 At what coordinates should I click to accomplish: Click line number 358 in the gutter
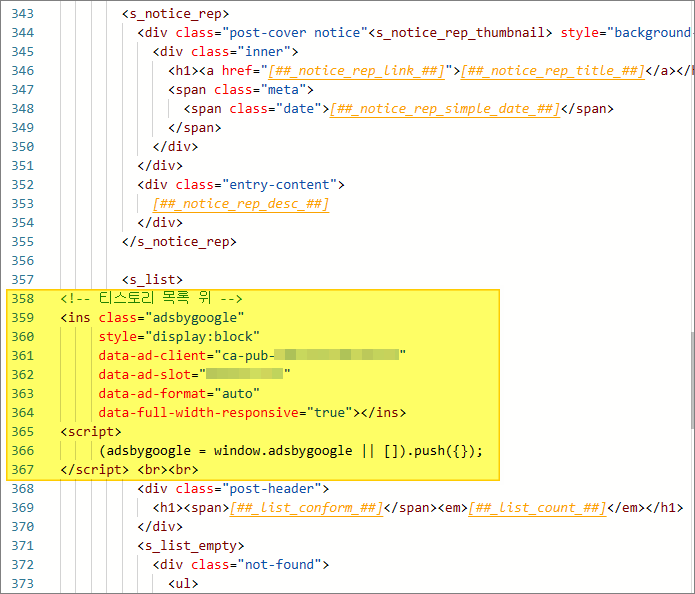(21, 298)
